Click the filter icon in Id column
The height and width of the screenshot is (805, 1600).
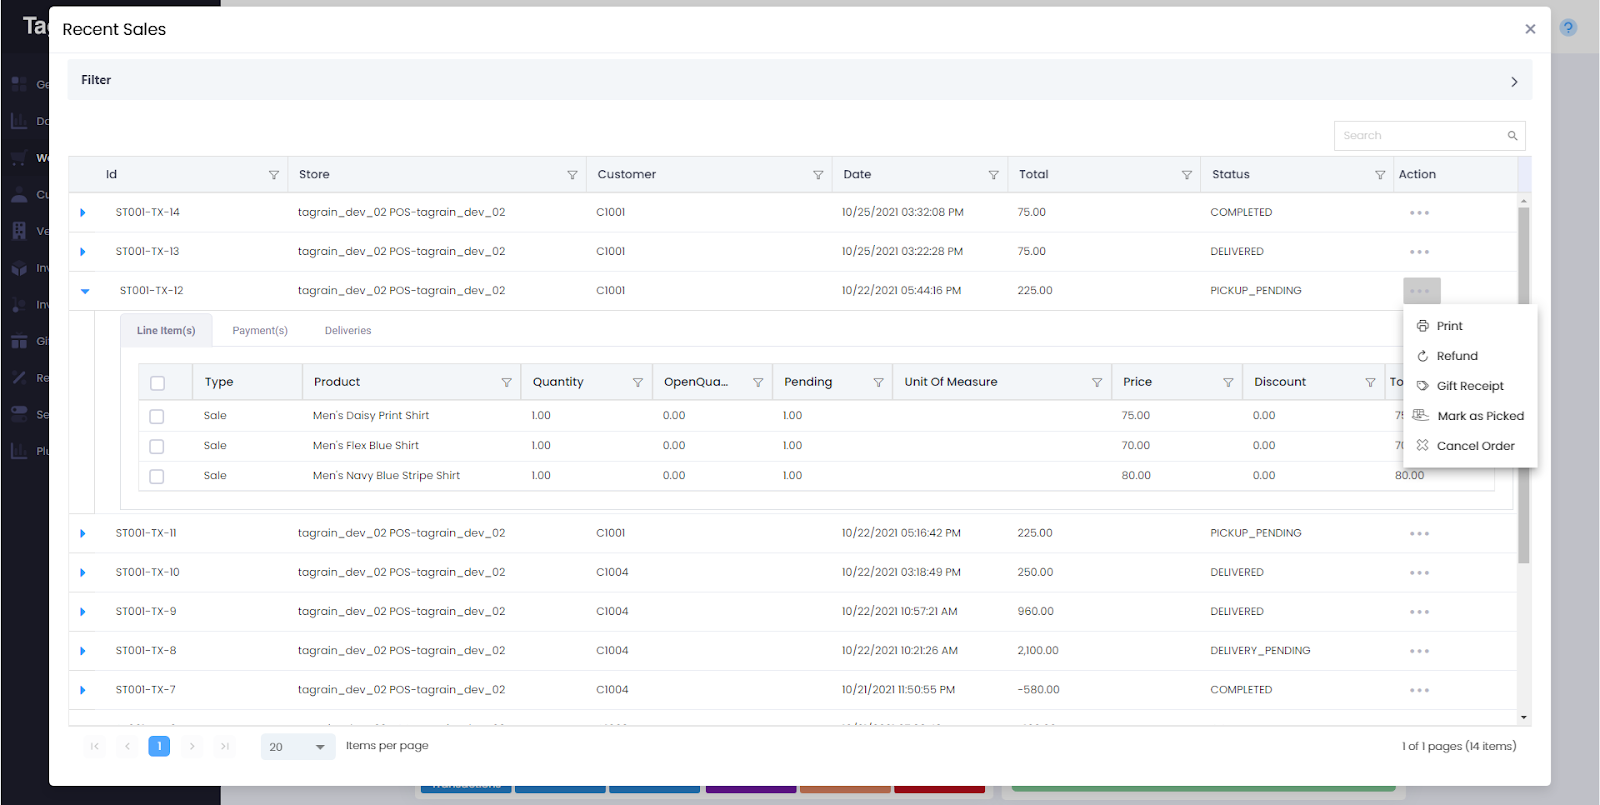point(273,175)
